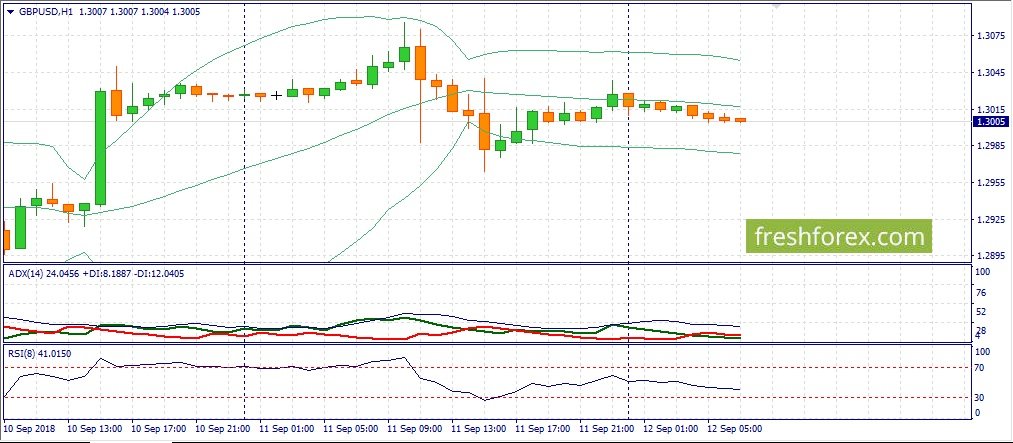Click the 1.2895 price axis label
The width and height of the screenshot is (1013, 443).
[x=989, y=256]
